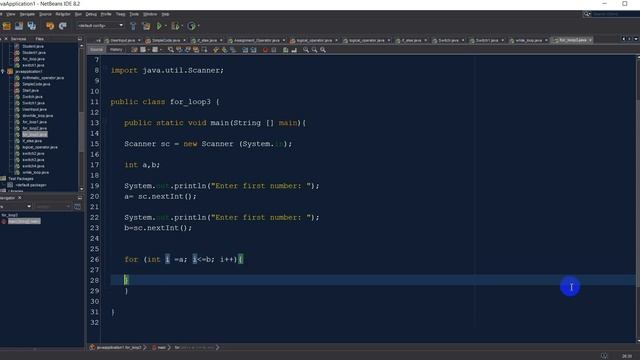Click the Profile Project icon
The width and height of the screenshot is (640, 360).
(x=191, y=26)
